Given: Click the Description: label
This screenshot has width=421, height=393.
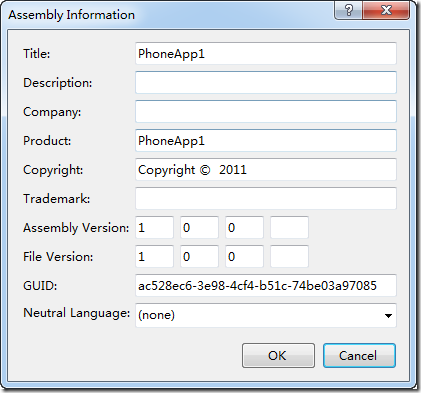Looking at the screenshot, I should click(57, 83).
